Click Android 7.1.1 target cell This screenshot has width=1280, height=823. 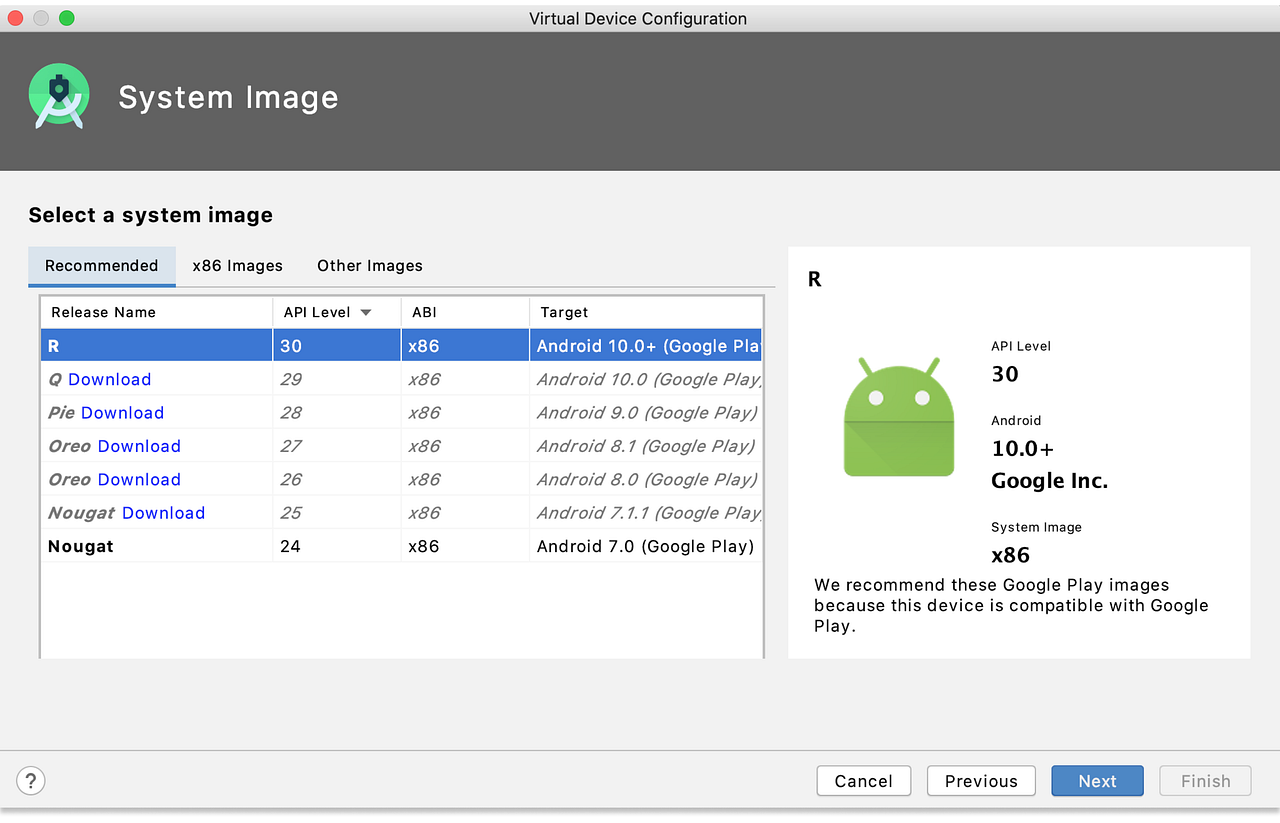click(x=645, y=513)
